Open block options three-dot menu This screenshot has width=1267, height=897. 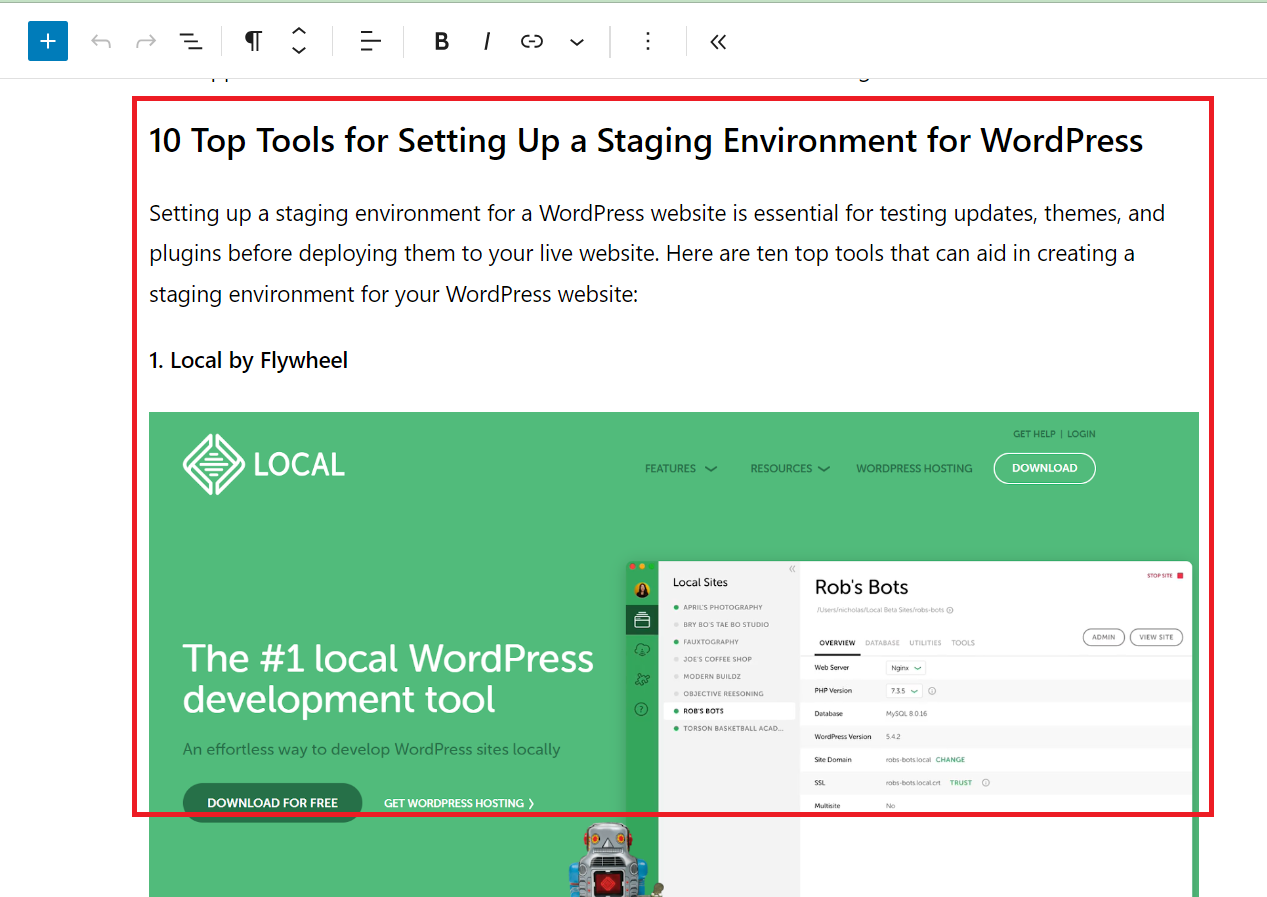(x=648, y=41)
